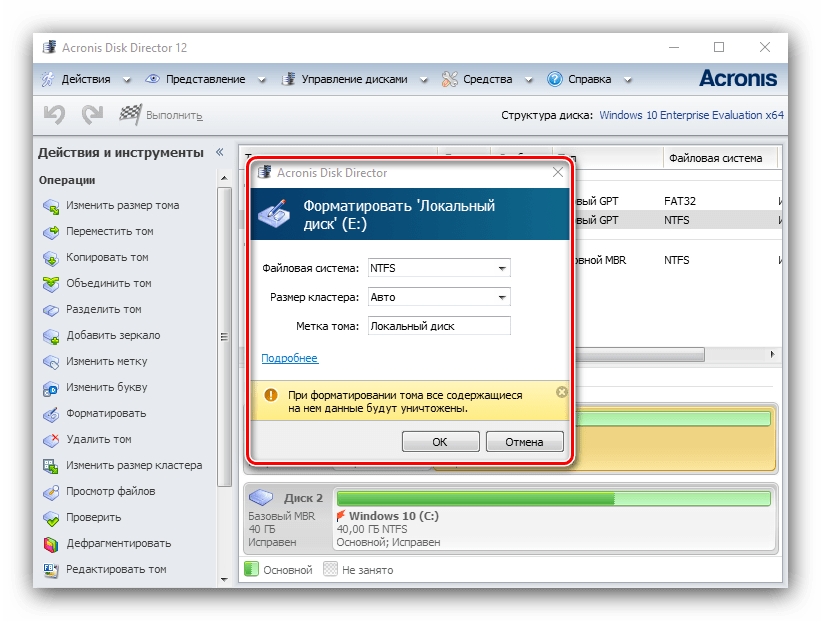Viewport: 821px width, 621px height.
Task: Click the Windows 10 (C:) partition bar
Action: 553,498
